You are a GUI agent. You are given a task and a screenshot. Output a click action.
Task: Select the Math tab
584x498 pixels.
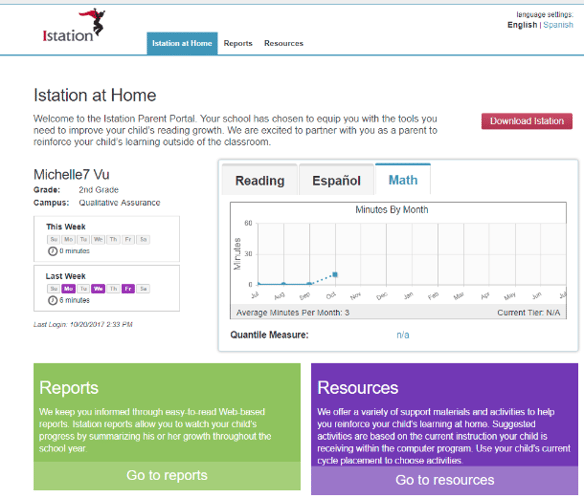403,180
